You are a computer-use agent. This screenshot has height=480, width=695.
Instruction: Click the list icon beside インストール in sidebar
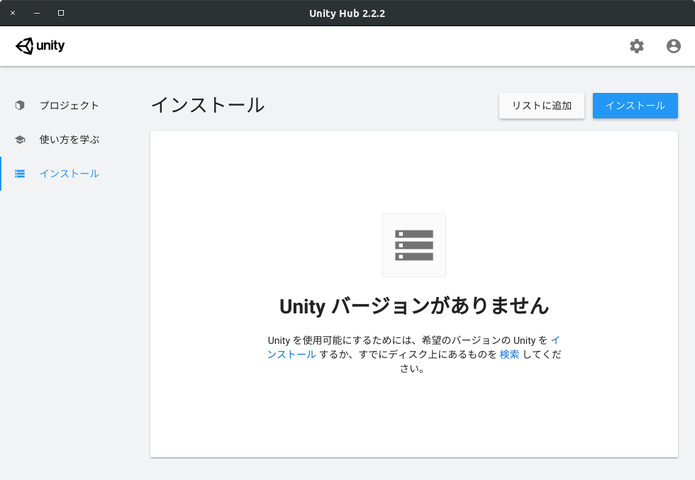coord(20,174)
